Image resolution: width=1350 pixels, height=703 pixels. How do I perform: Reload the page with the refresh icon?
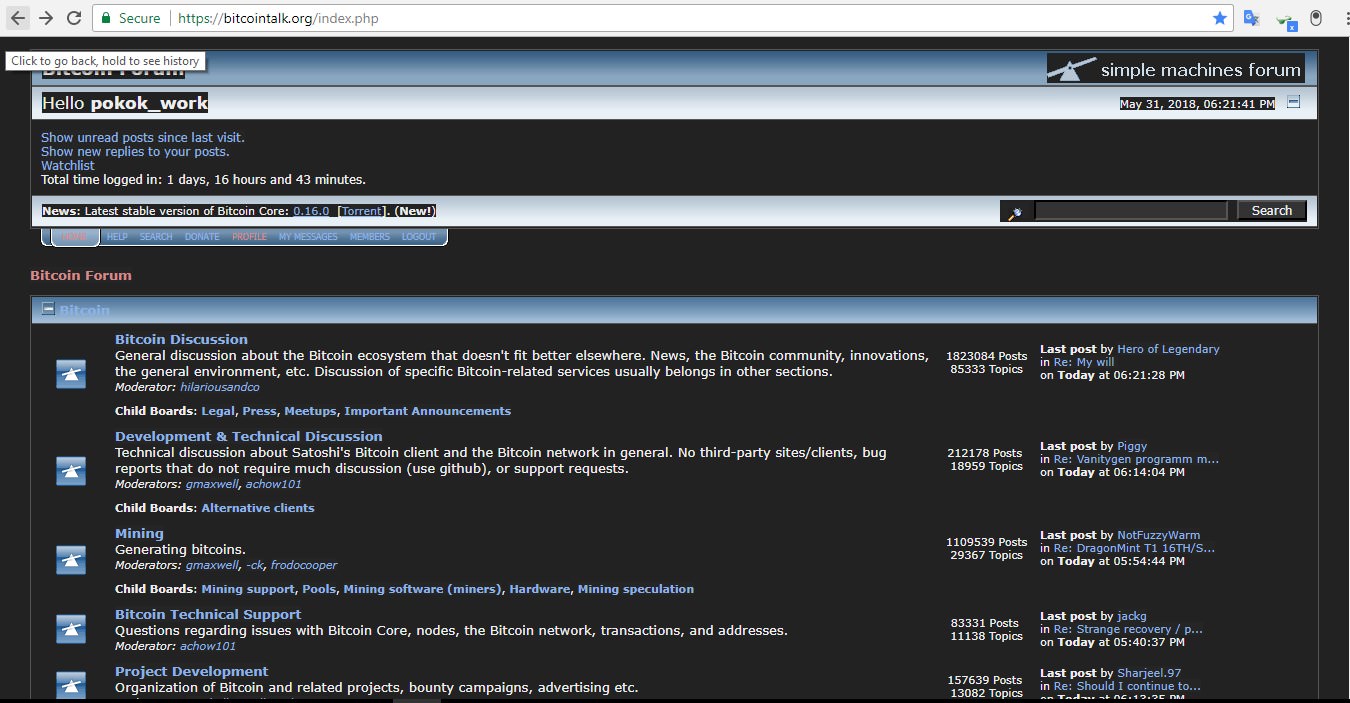74,18
